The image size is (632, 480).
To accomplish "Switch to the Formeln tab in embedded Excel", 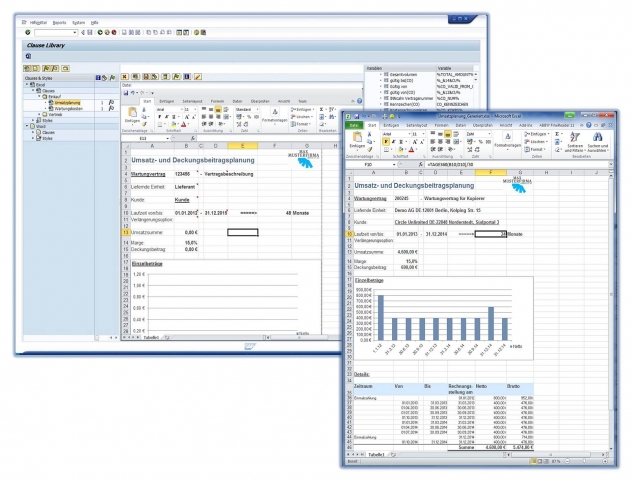I will click(x=216, y=101).
